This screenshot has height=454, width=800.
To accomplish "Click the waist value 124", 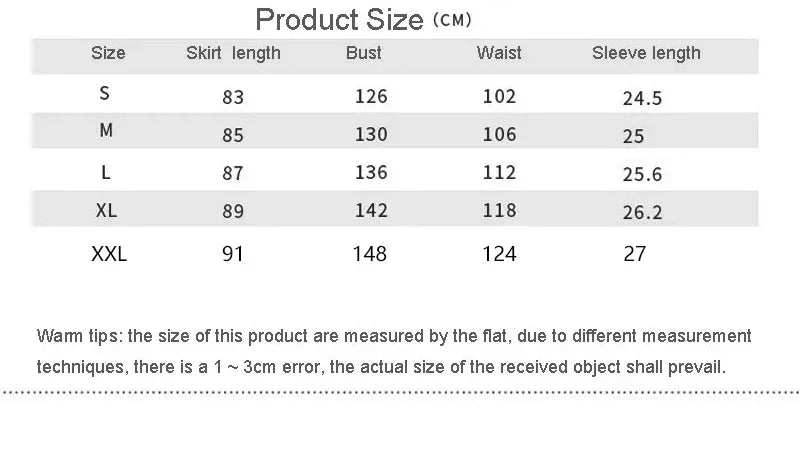I will (x=499, y=254).
